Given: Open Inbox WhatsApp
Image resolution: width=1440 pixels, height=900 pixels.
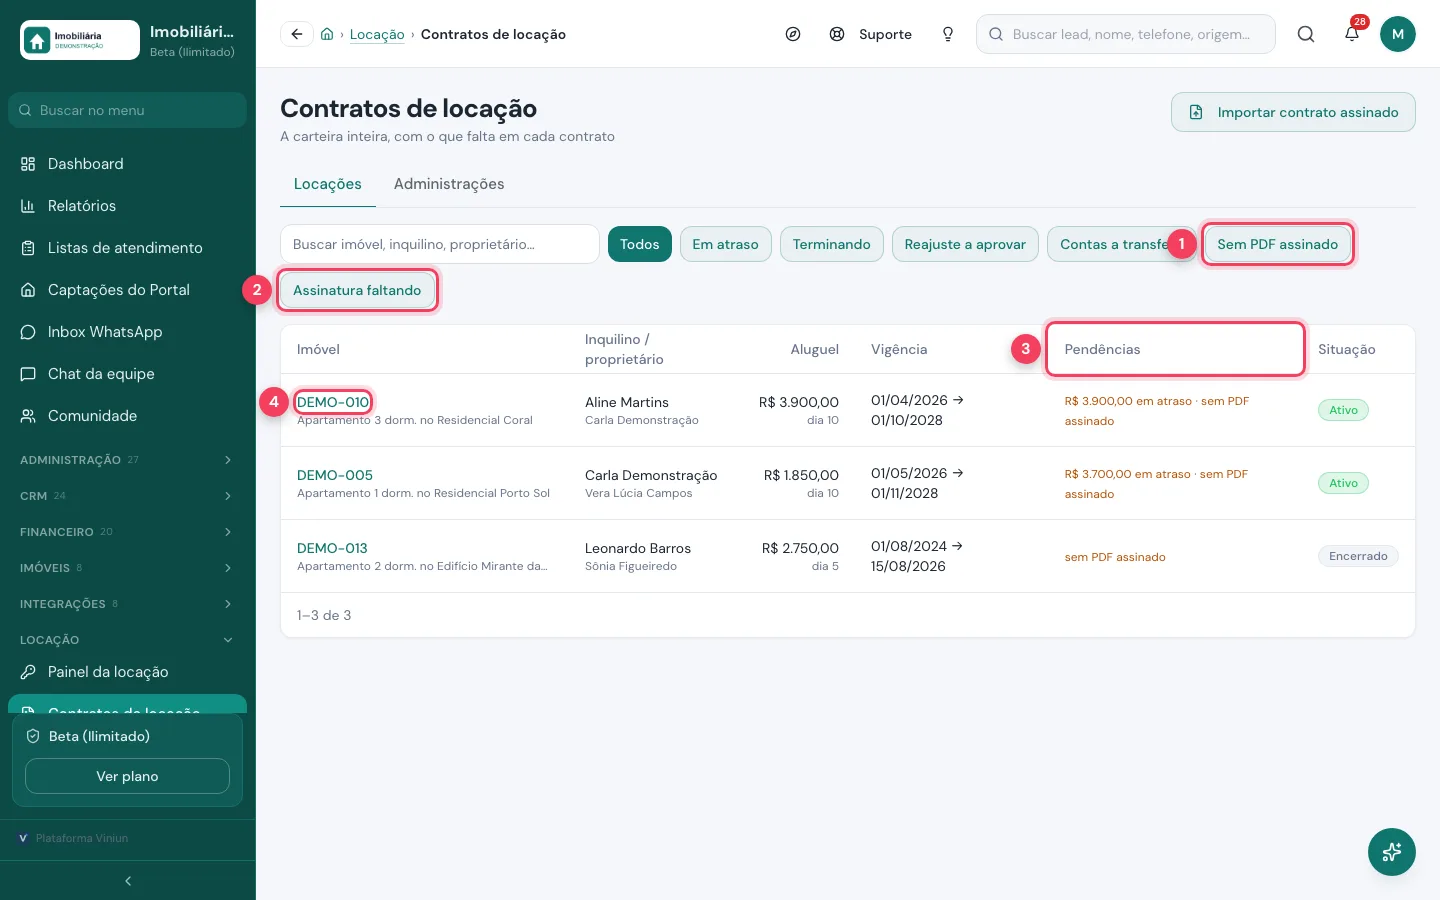Looking at the screenshot, I should (127, 332).
